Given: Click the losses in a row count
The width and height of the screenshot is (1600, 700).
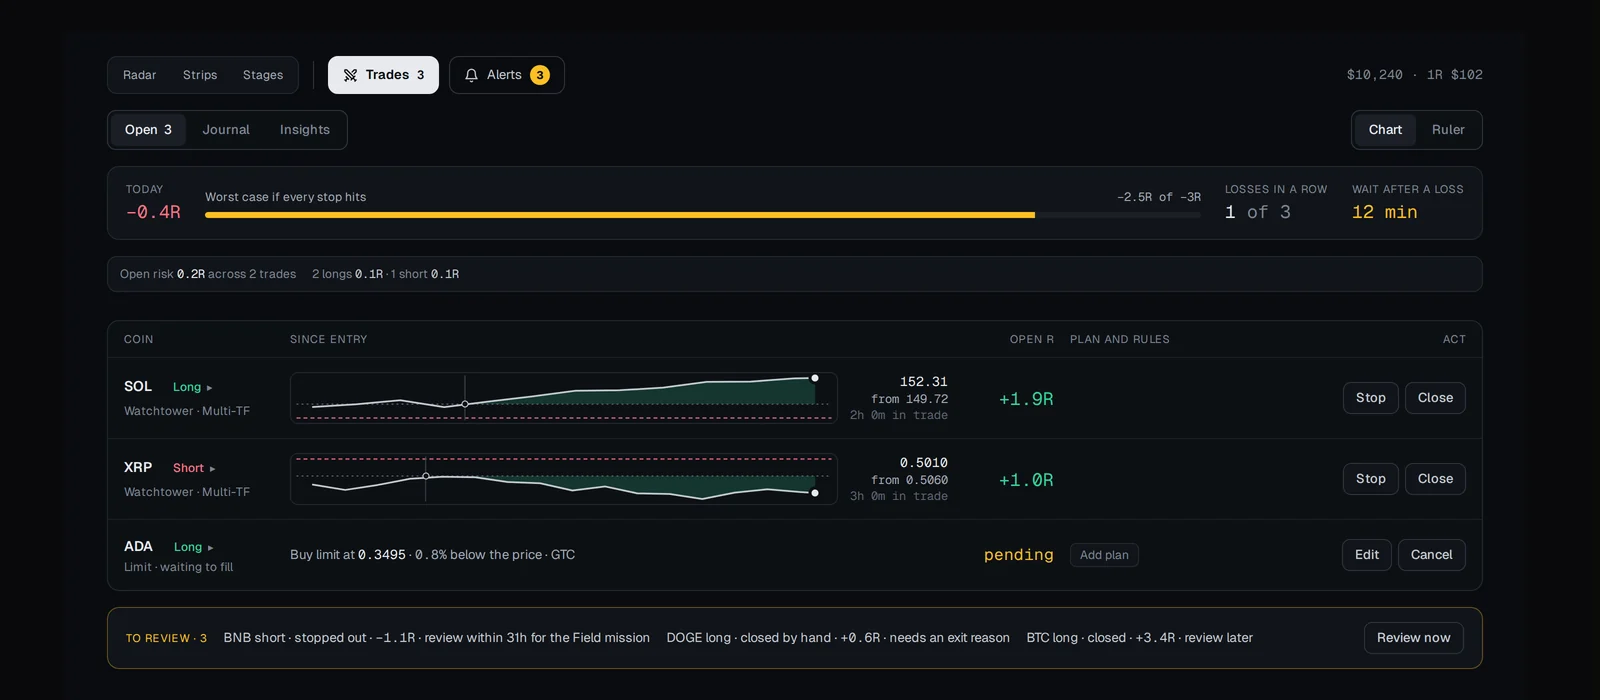Looking at the screenshot, I should click(1258, 212).
